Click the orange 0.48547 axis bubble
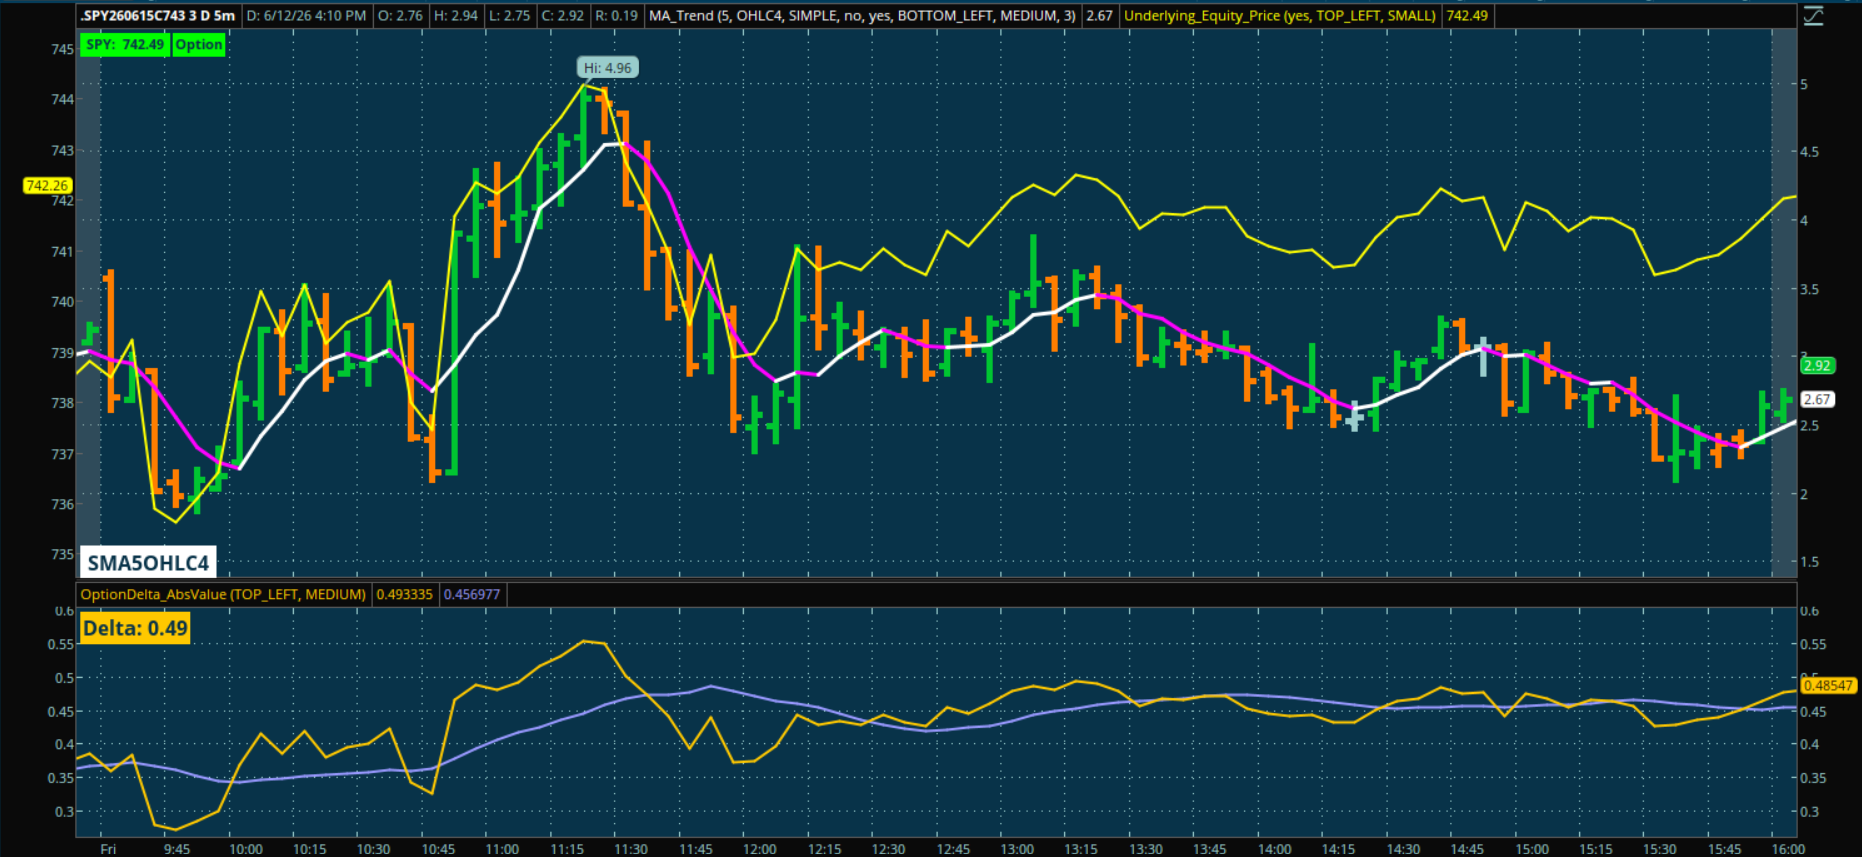This screenshot has height=857, width=1862. 1828,686
